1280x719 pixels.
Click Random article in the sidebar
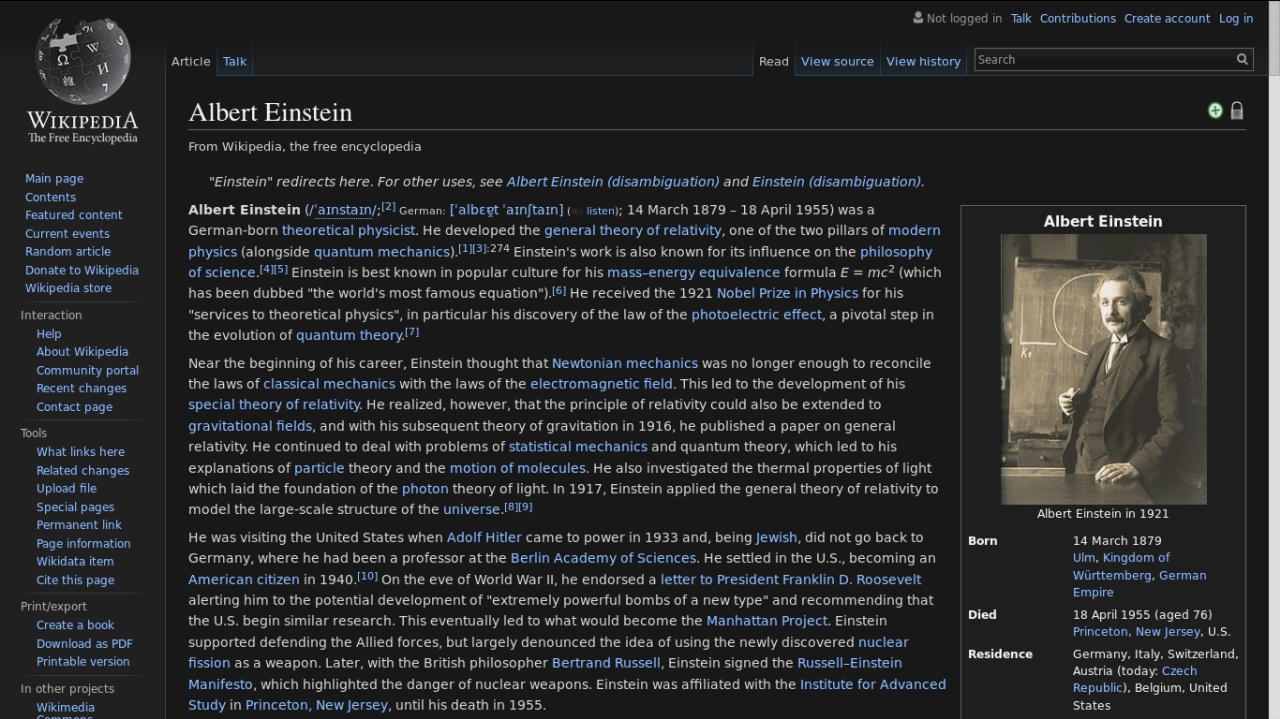pyautogui.click(x=67, y=251)
